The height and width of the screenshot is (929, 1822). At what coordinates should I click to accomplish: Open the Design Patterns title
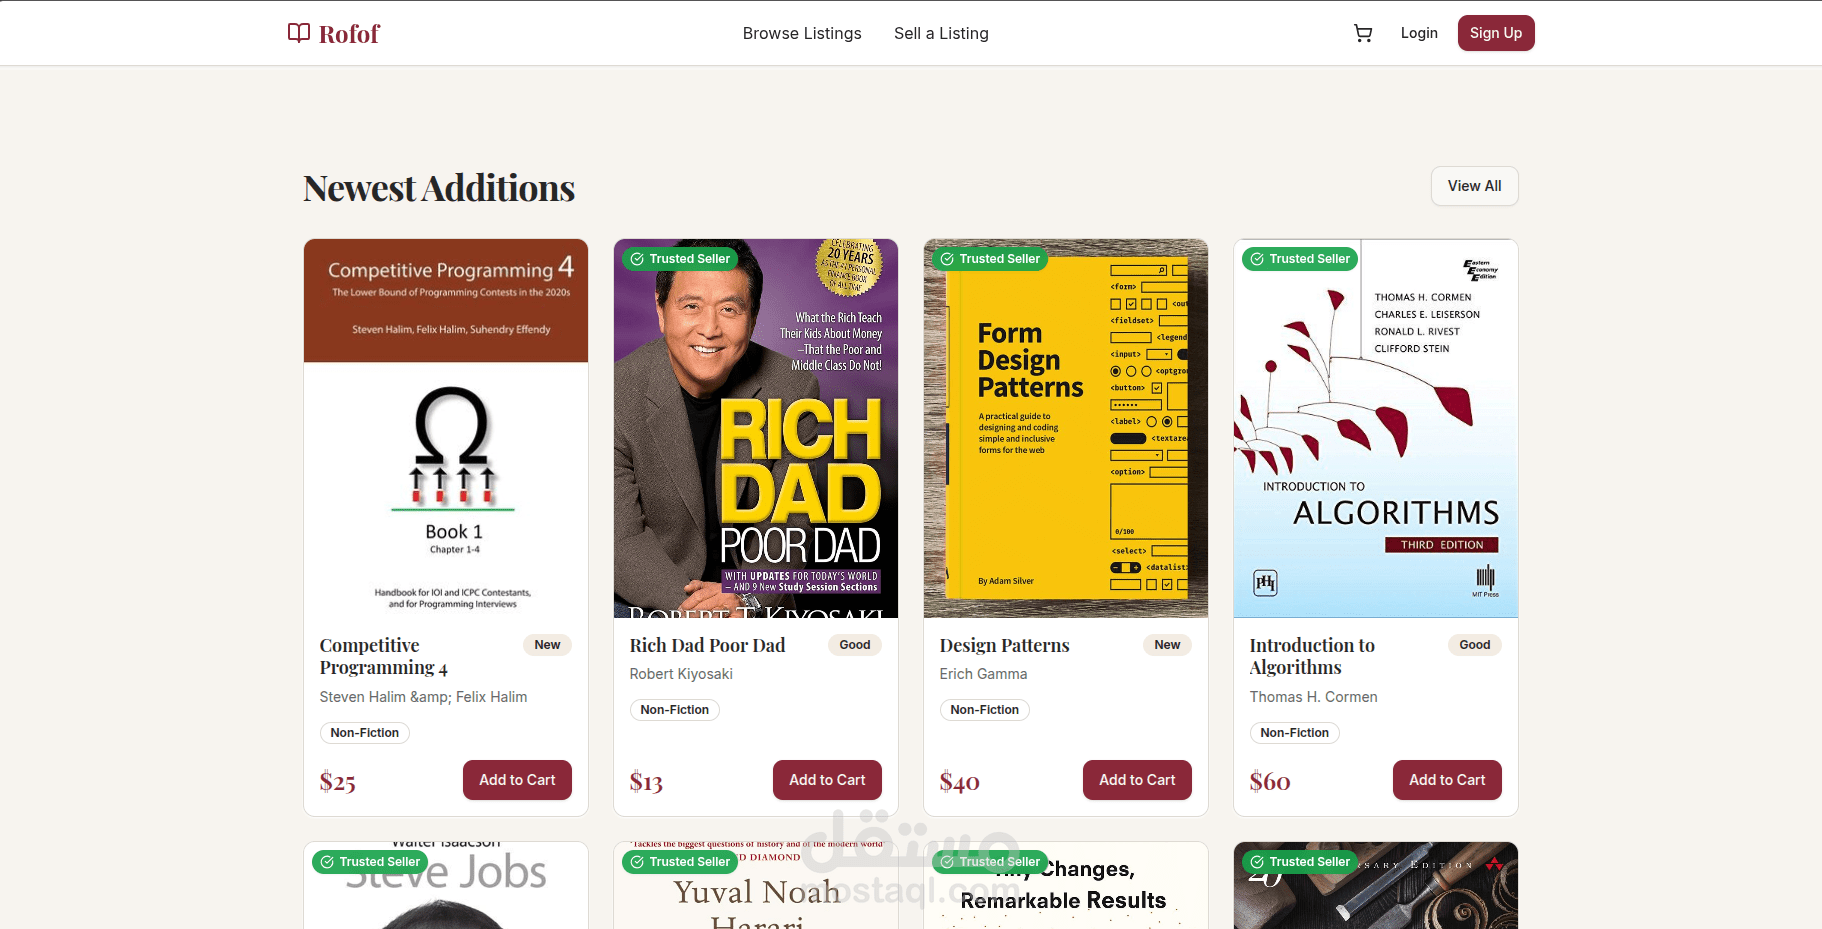(x=1004, y=645)
